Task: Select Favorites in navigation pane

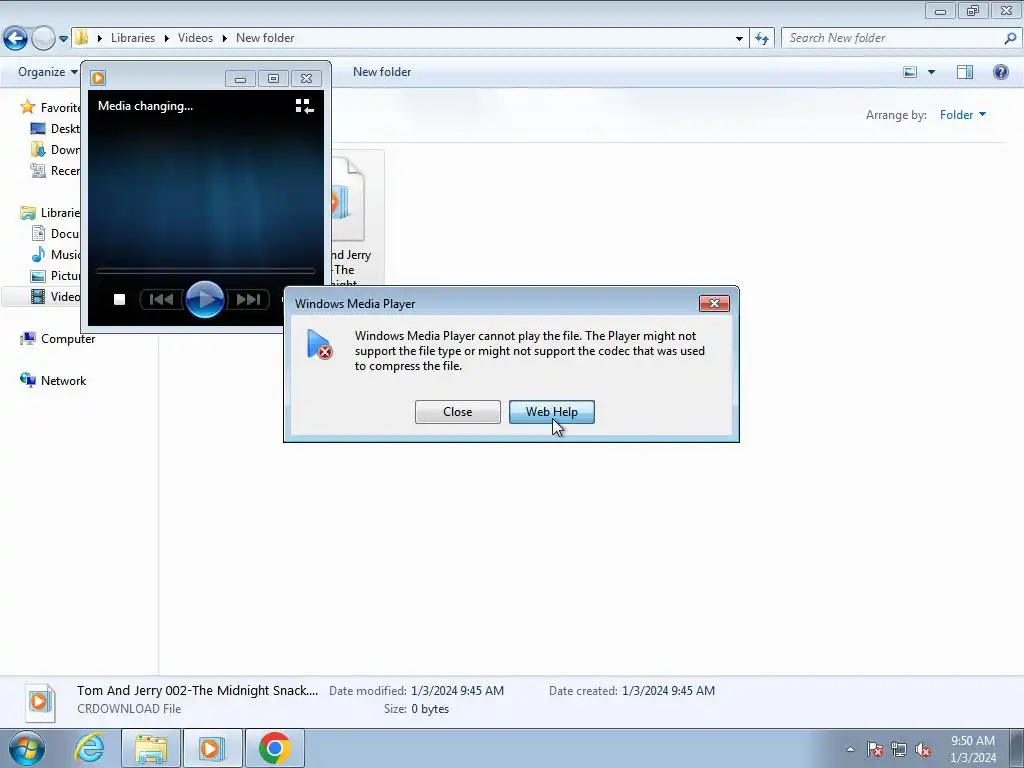Action: tap(50, 107)
